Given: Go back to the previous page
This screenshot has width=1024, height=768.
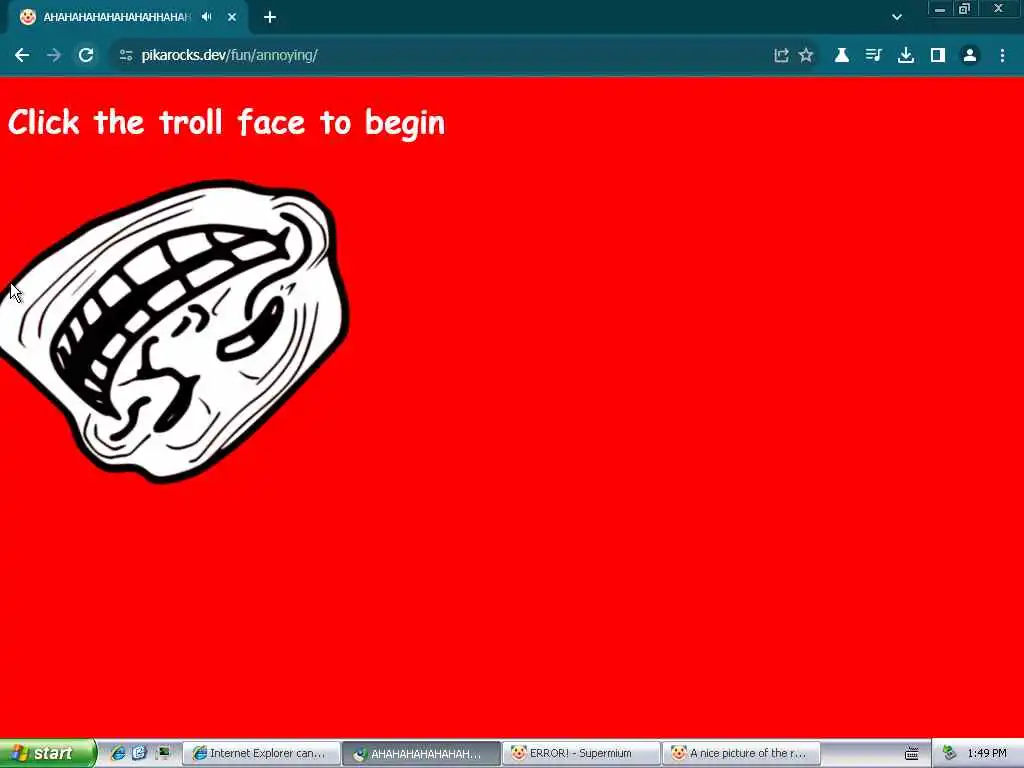Looking at the screenshot, I should pos(22,56).
